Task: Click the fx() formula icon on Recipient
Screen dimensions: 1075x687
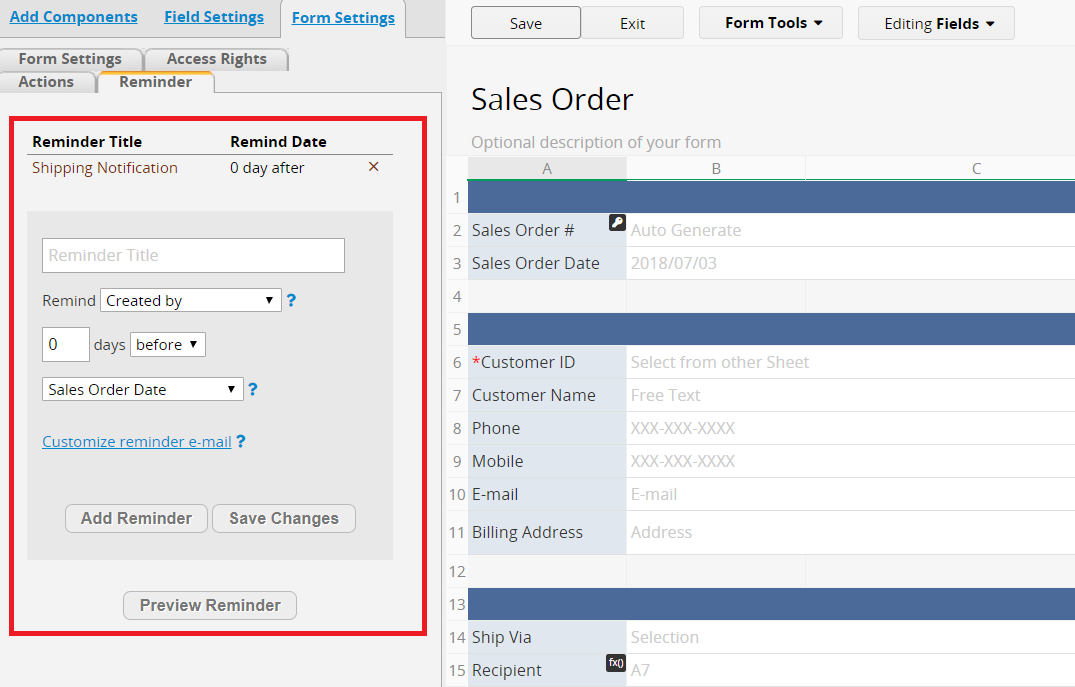Action: [616, 663]
